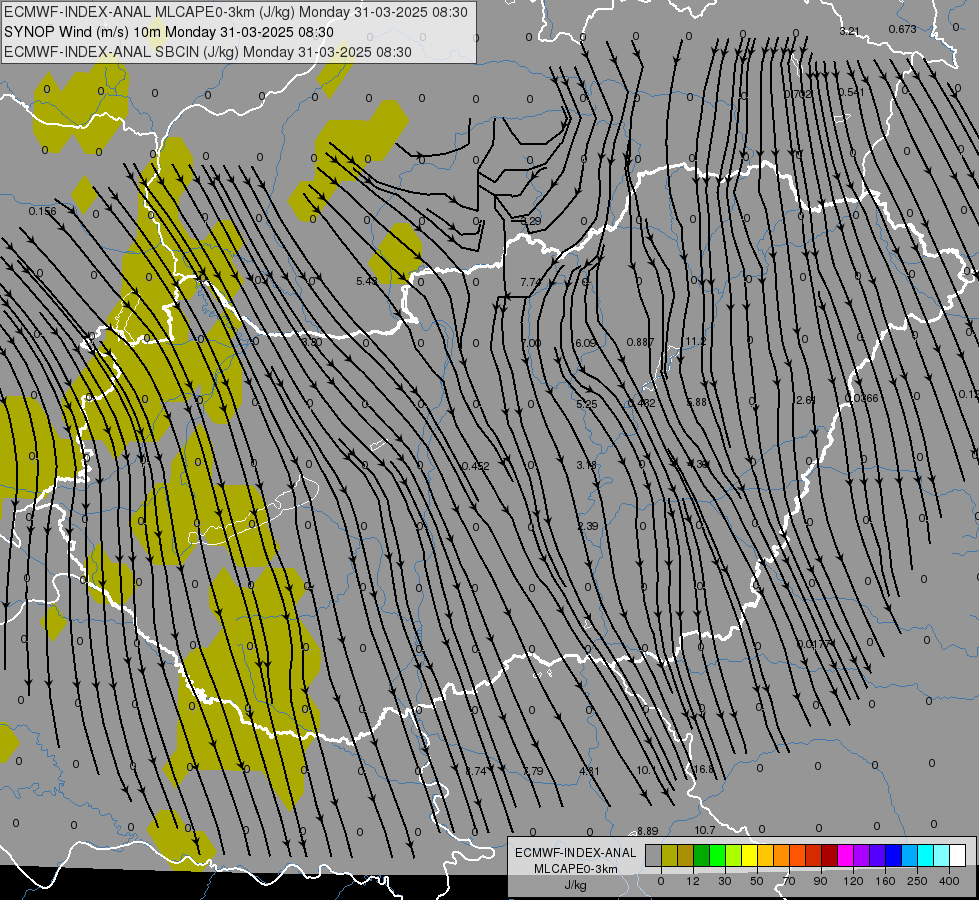979x900 pixels.
Task: Click the magenta swatch in the legend
Action: click(845, 855)
